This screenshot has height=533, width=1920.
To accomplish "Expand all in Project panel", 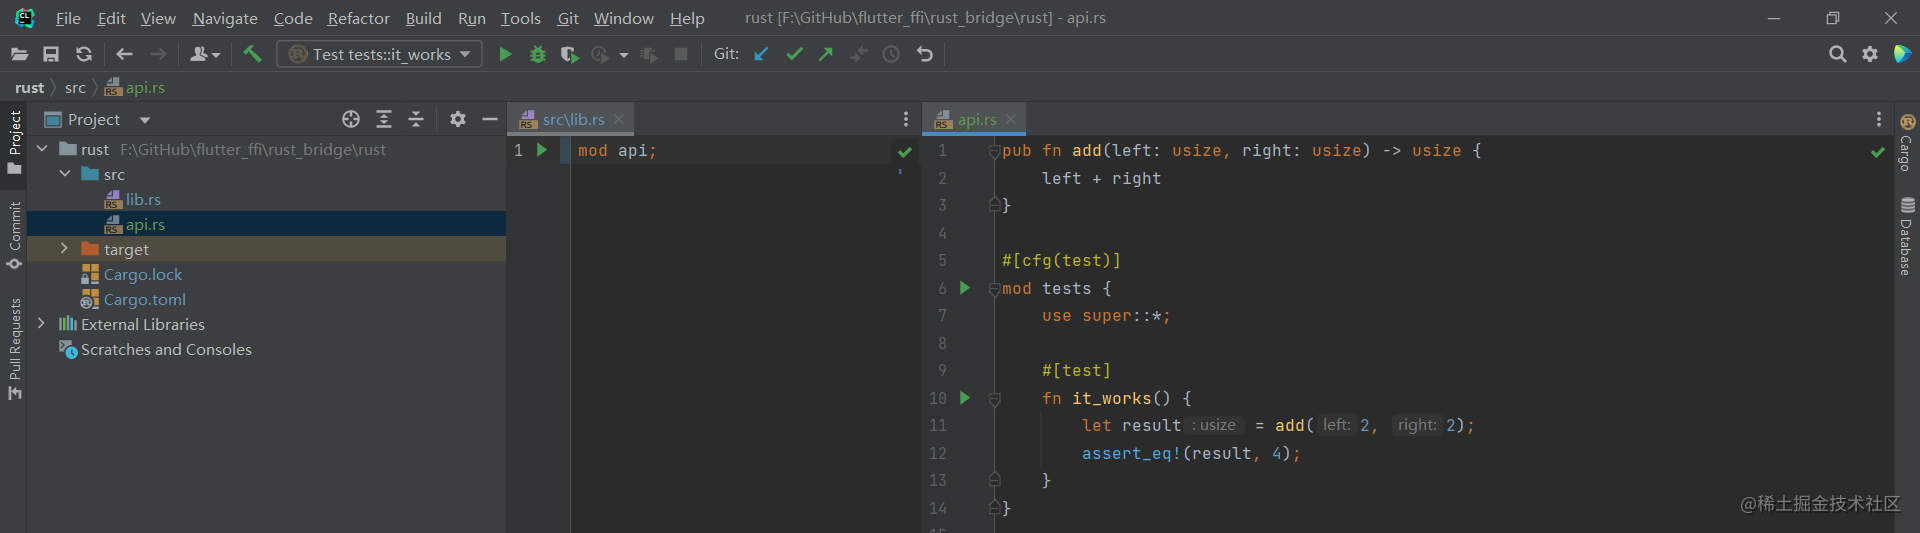I will 384,119.
